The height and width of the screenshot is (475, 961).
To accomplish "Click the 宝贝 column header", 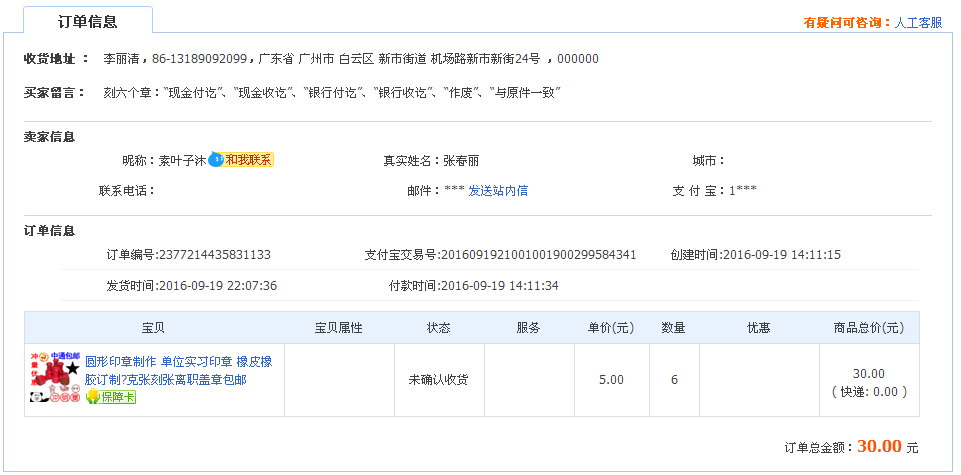I will (x=154, y=328).
